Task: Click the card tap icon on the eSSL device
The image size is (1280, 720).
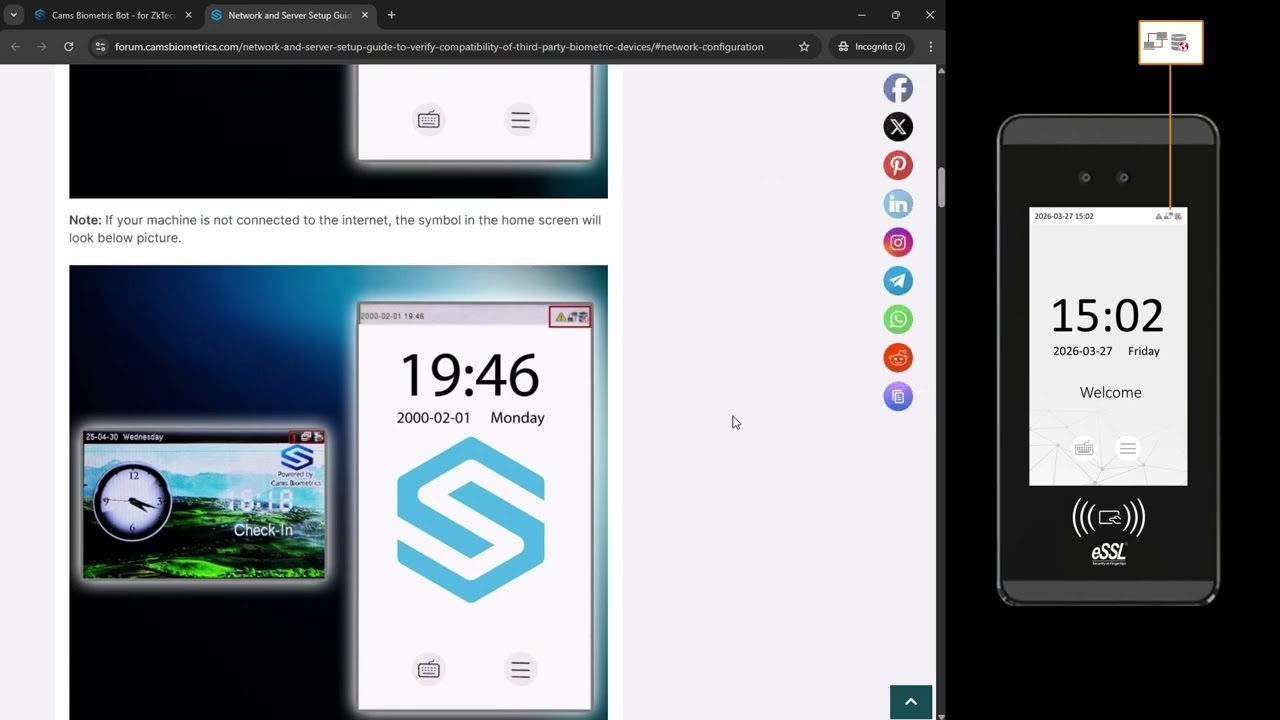Action: pos(1109,518)
